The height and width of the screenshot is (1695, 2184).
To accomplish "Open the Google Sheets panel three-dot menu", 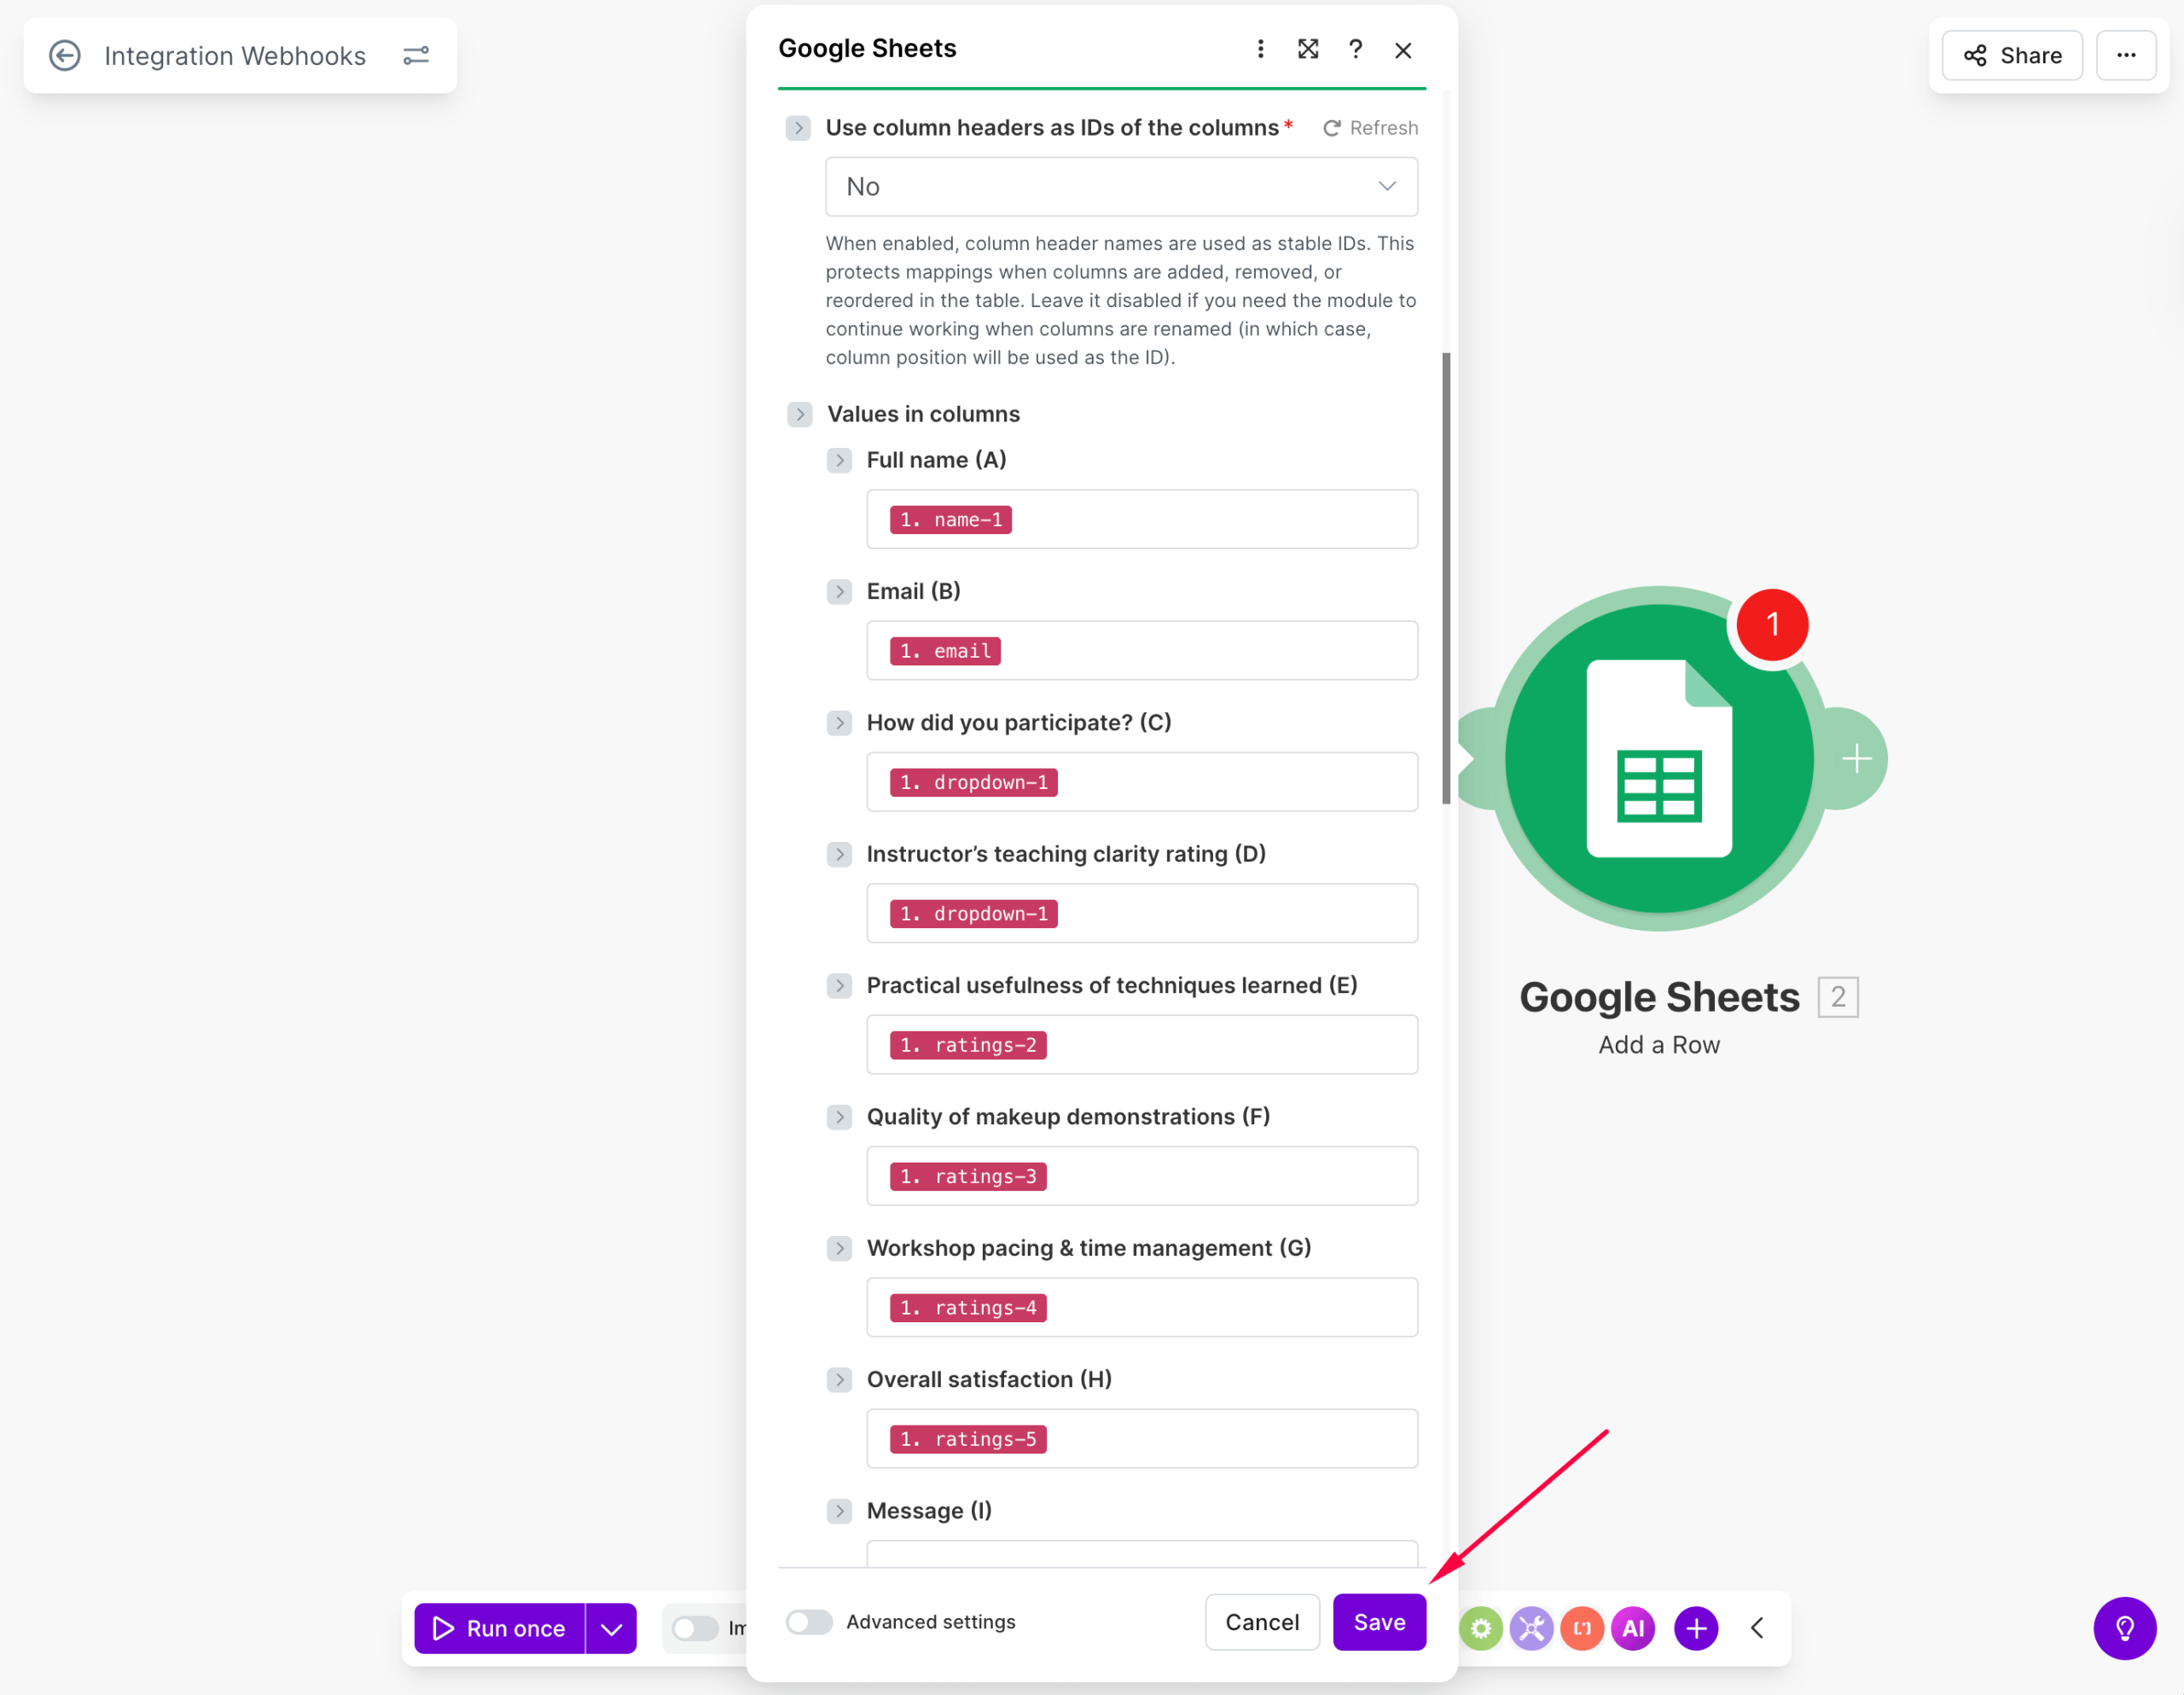I will coord(1260,49).
